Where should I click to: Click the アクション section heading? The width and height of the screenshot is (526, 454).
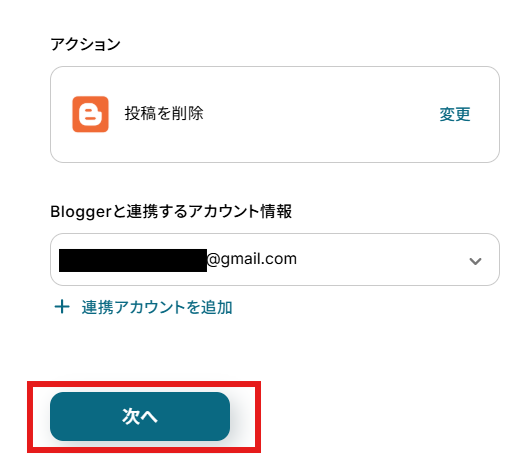85,44
